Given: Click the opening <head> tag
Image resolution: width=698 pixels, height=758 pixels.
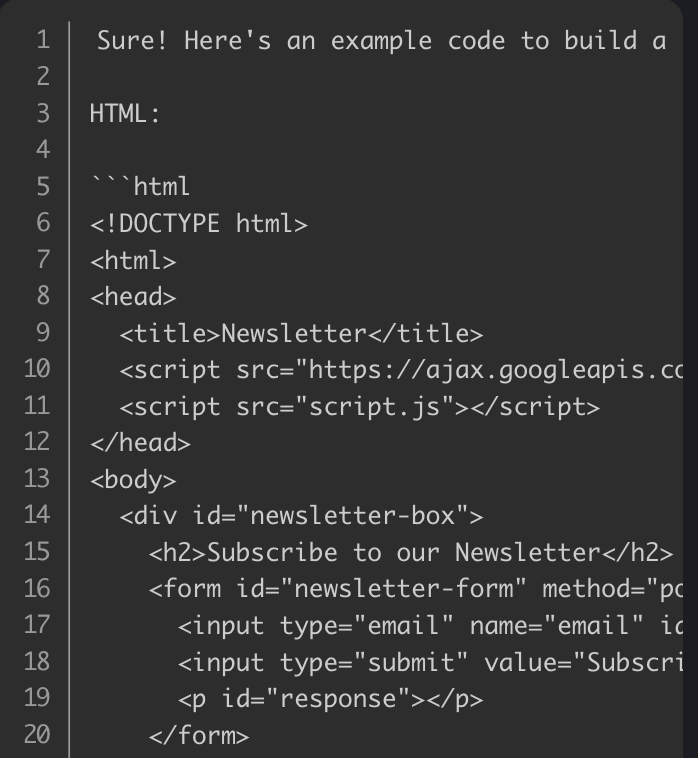Looking at the screenshot, I should point(133,296).
